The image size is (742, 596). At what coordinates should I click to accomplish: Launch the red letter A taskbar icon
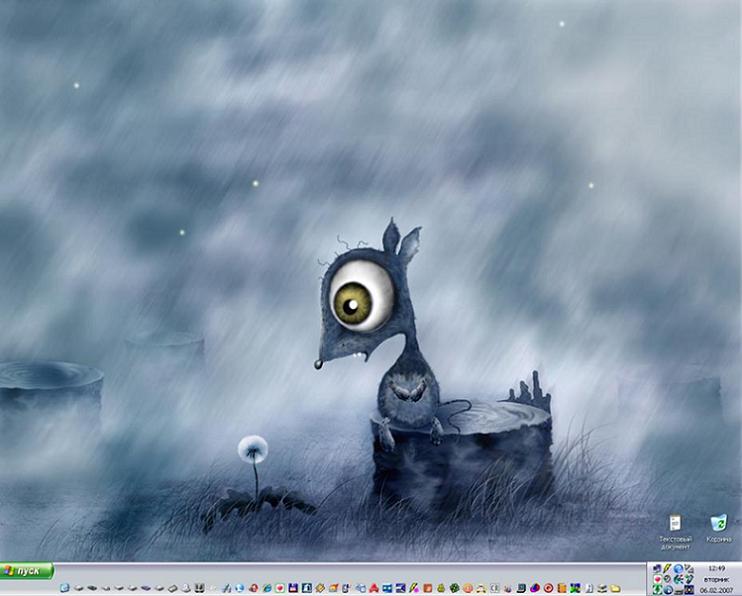pos(373,588)
